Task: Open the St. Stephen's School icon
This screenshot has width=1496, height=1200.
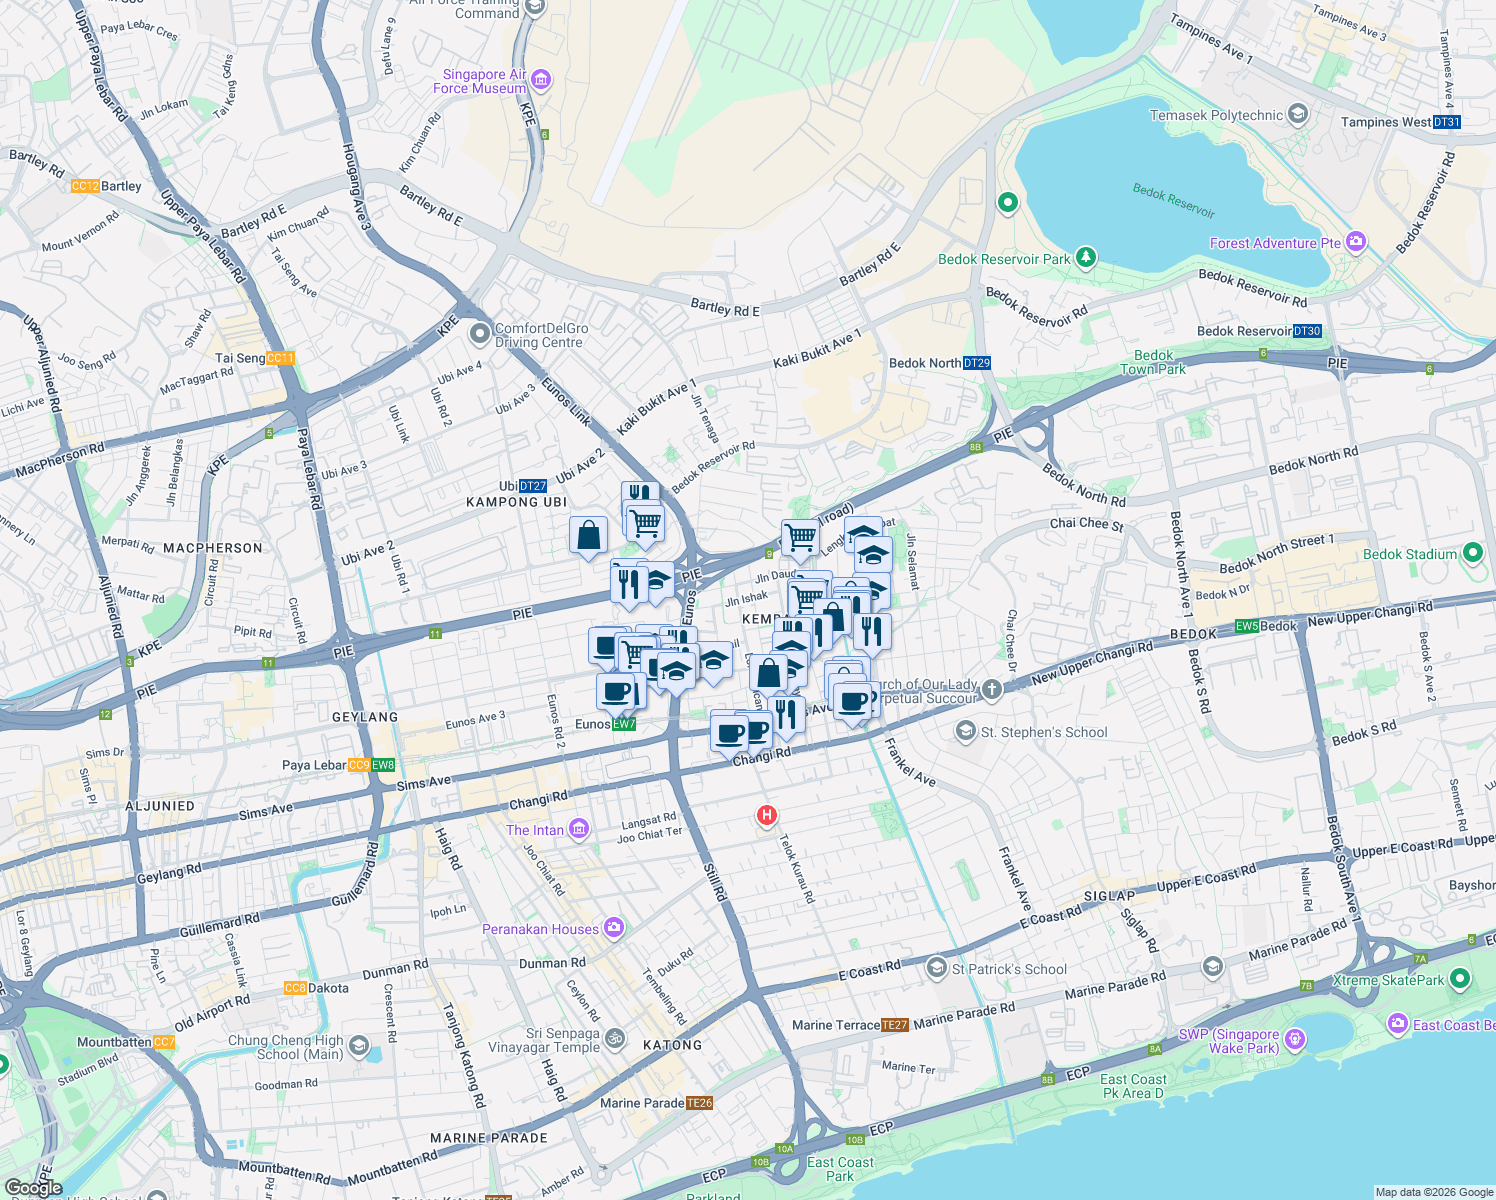Action: [965, 731]
